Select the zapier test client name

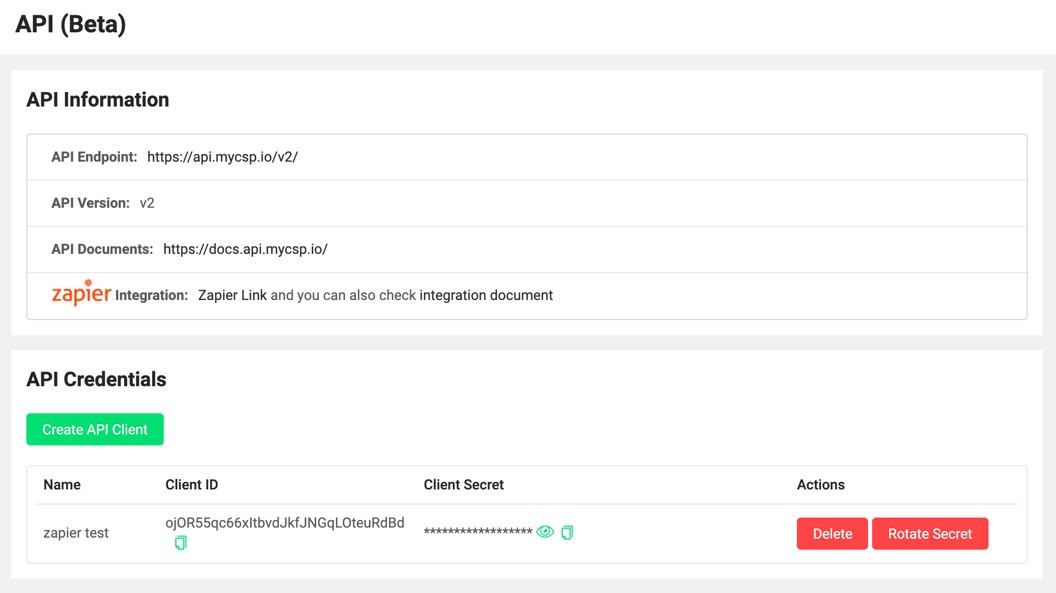pos(76,533)
